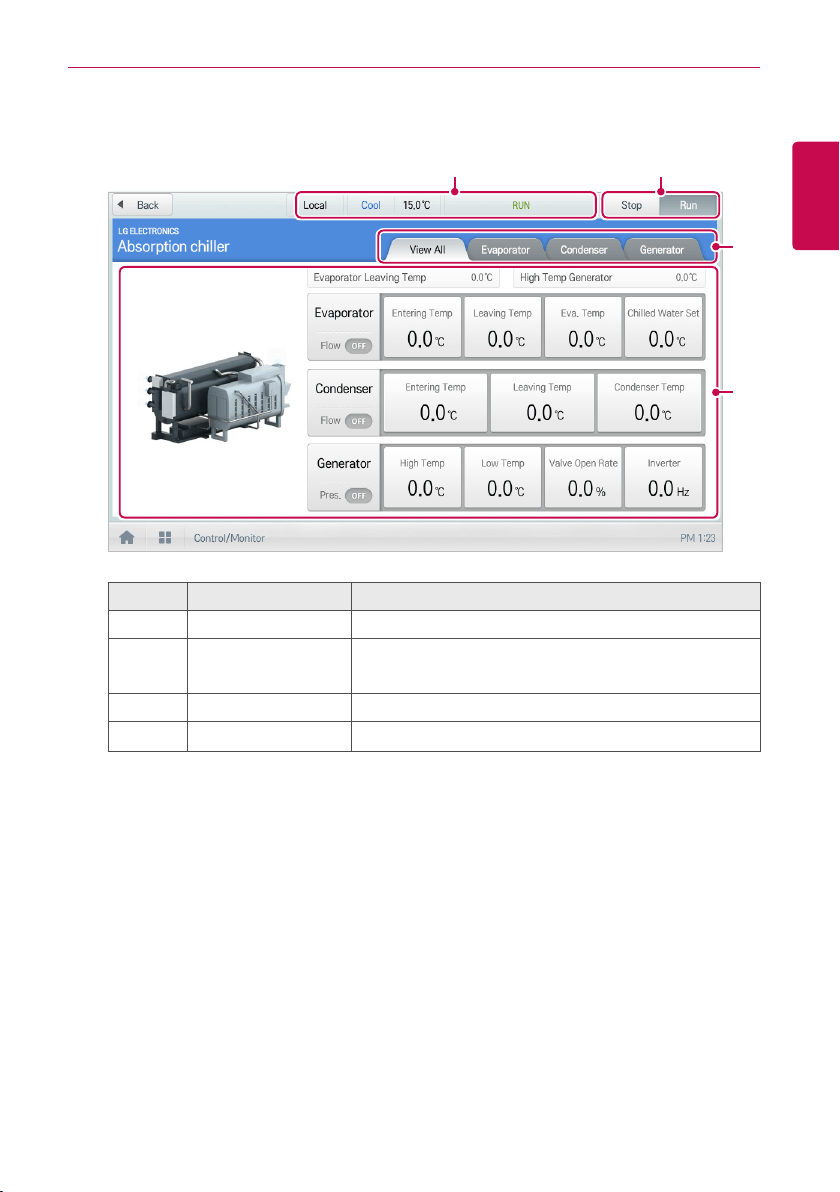
Task: Click the LG ELECTRONICS label
Action: pyautogui.click(x=148, y=231)
